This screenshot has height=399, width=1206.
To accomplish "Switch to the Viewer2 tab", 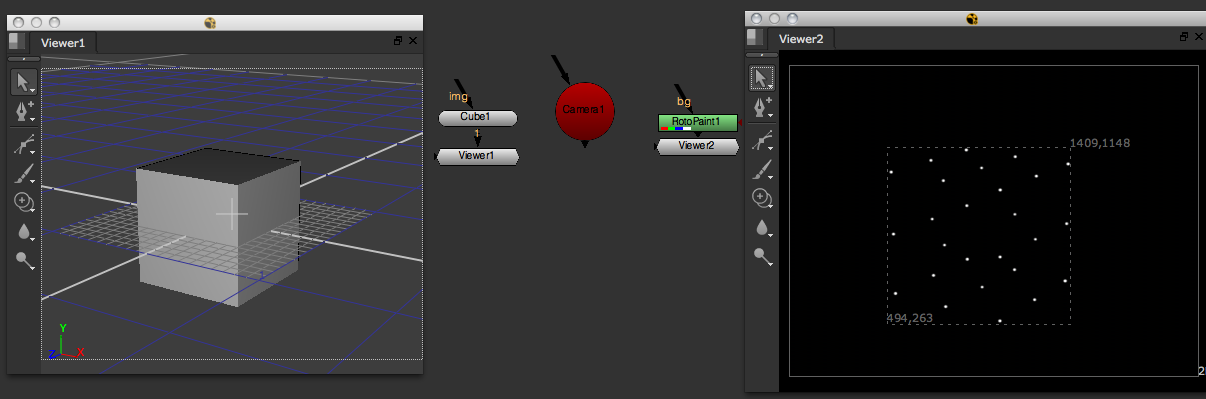I will [x=801, y=39].
